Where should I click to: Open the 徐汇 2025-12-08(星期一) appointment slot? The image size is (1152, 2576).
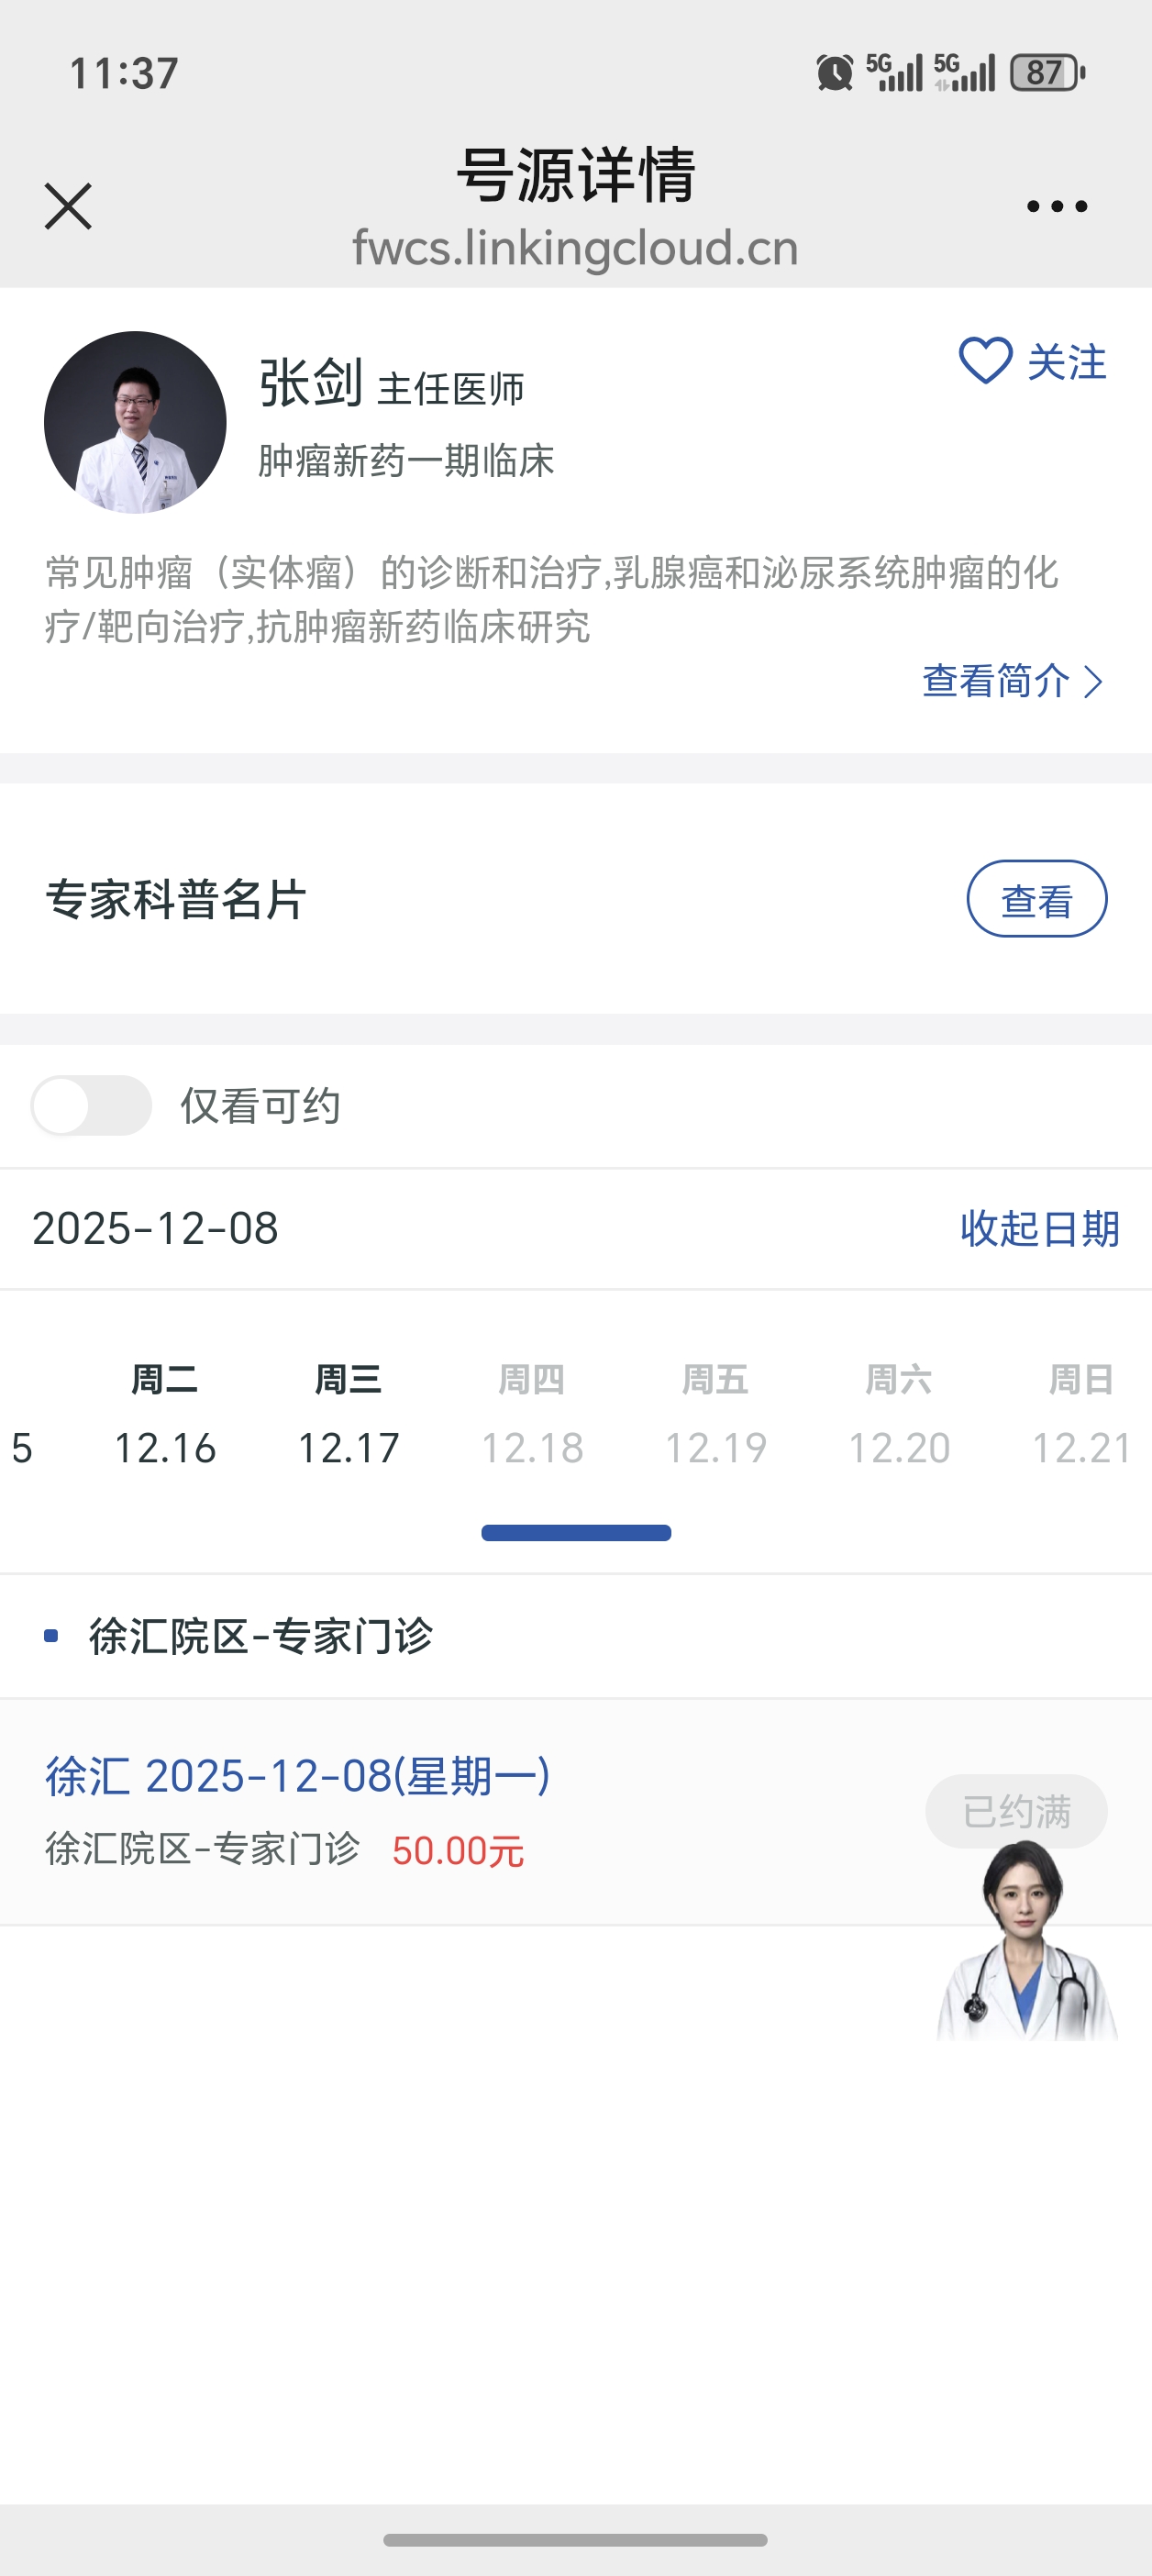298,1777
